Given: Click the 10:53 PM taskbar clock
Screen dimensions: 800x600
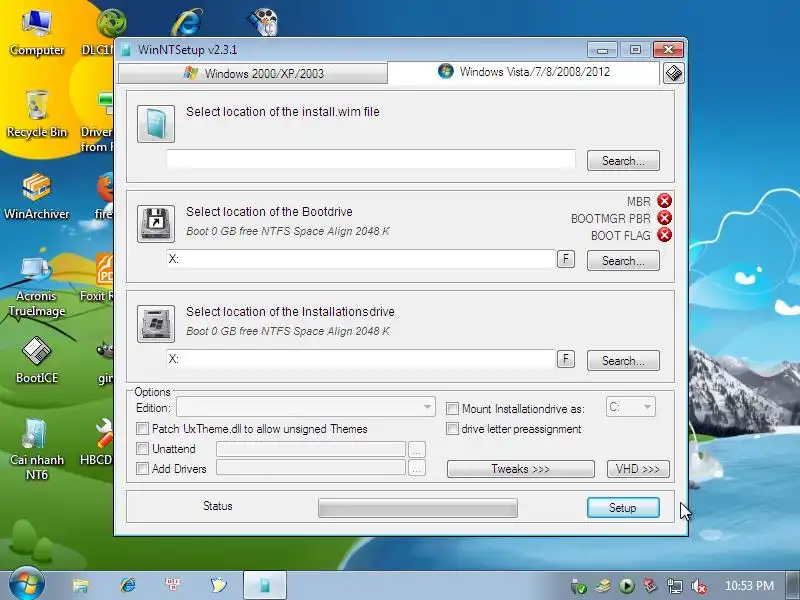Looking at the screenshot, I should [749, 586].
